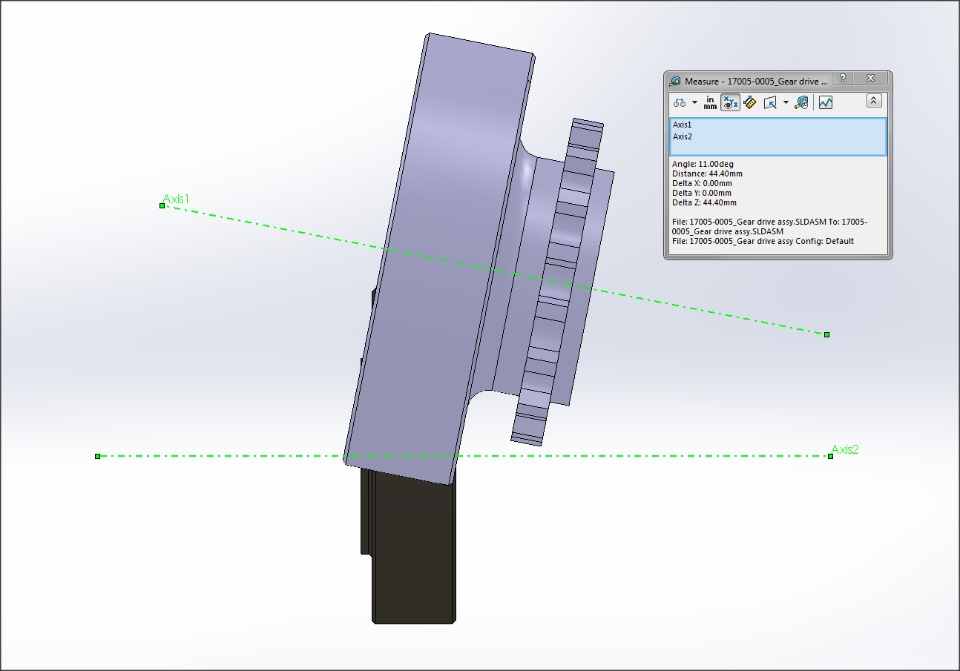Click the Delta Y: 0.00mm value
Screen dimensions: 960x671
[x=702, y=193]
